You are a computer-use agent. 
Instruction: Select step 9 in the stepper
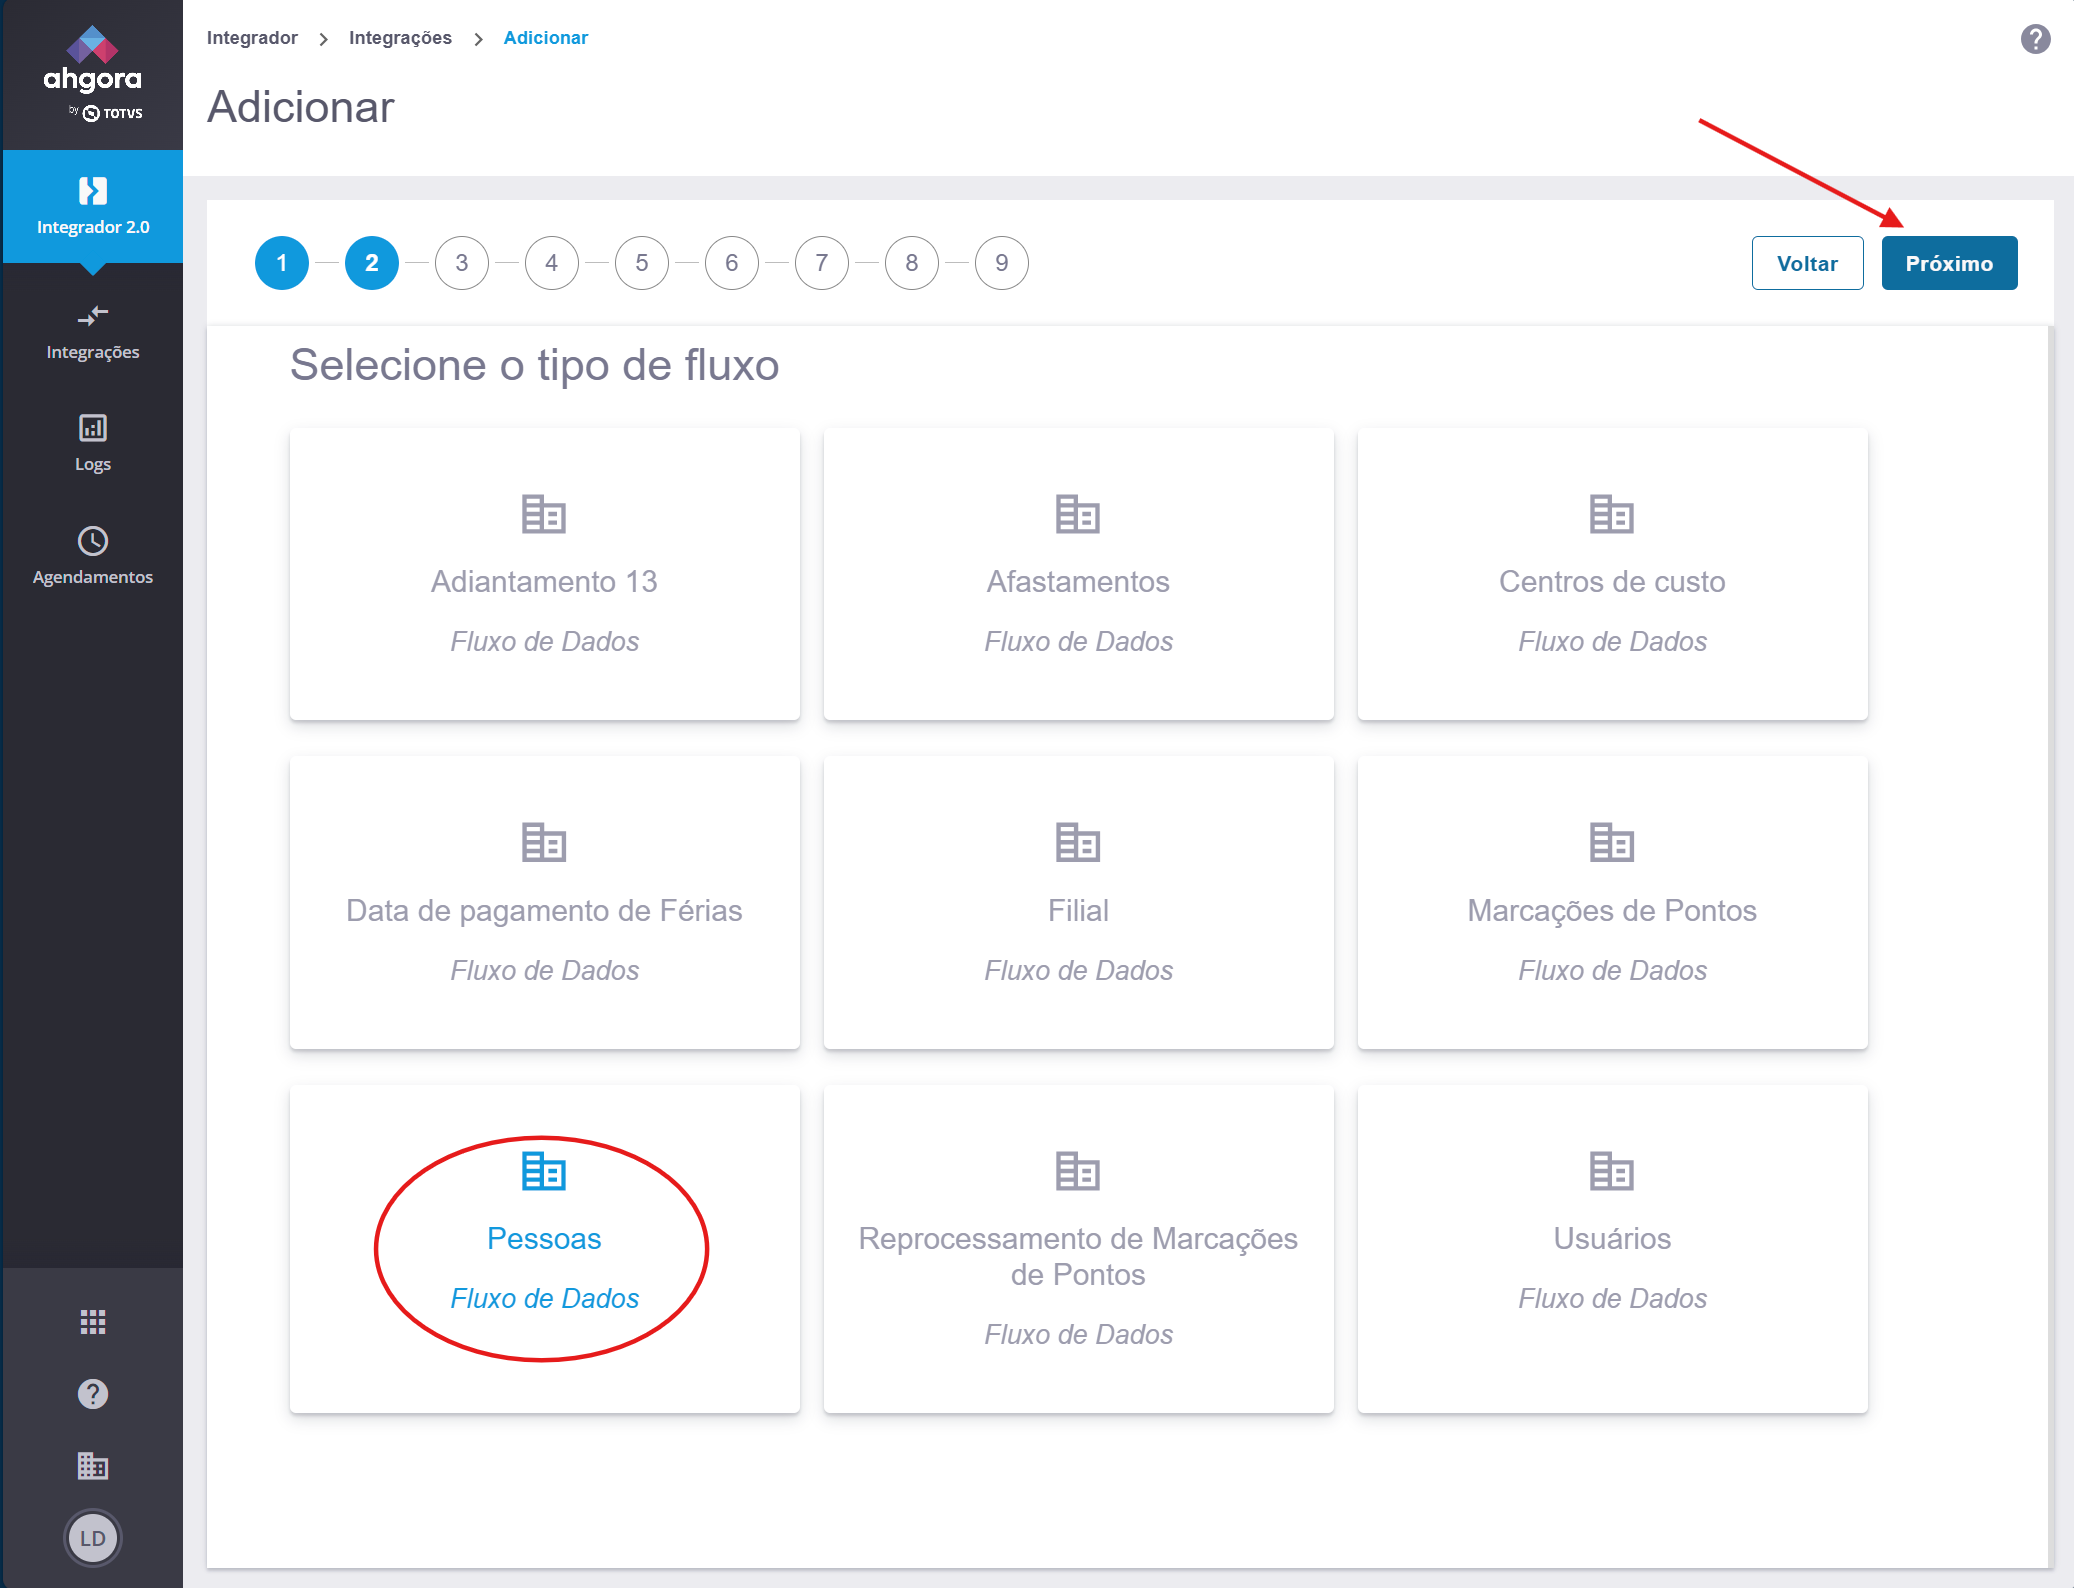[x=1001, y=263]
